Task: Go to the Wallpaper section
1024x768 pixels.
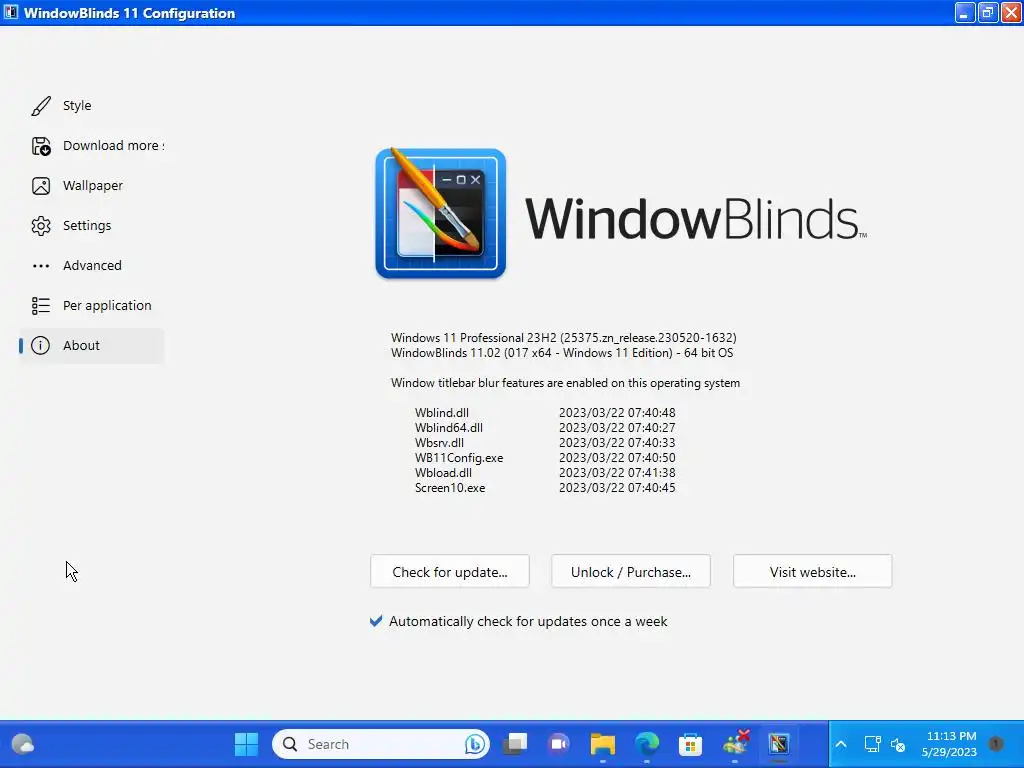Action: (91, 186)
